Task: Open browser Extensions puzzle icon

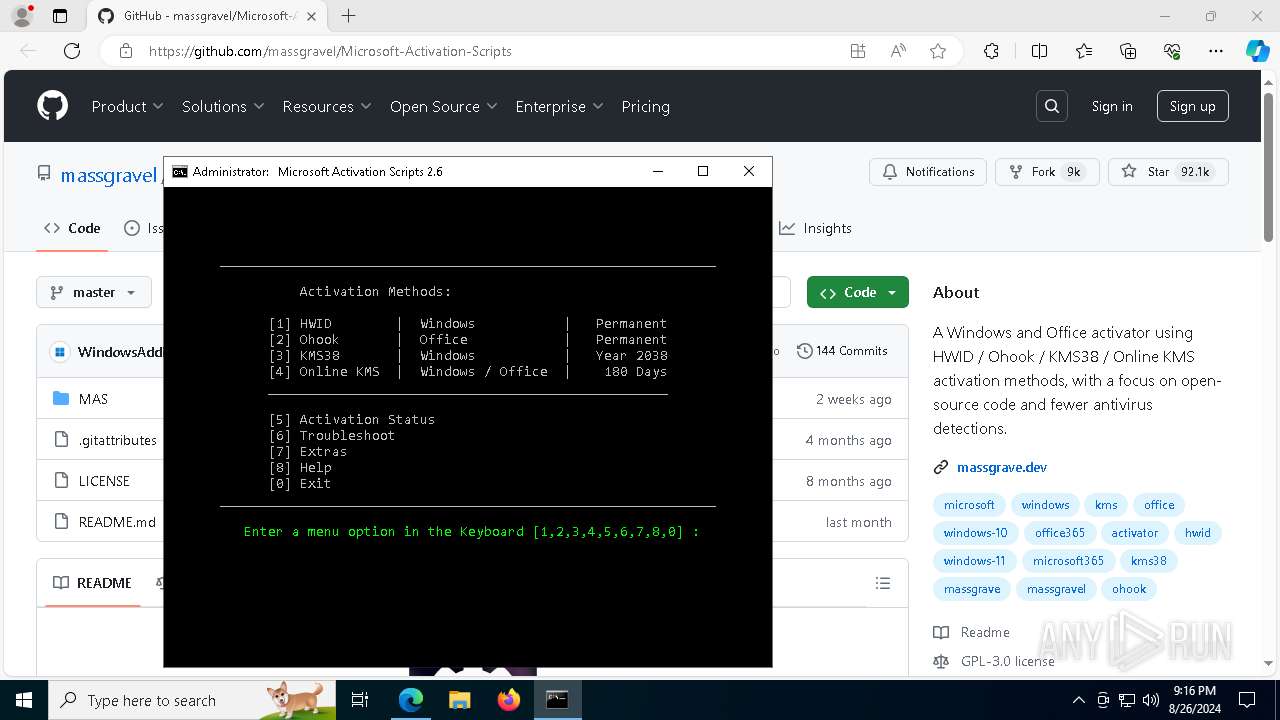Action: point(991,51)
